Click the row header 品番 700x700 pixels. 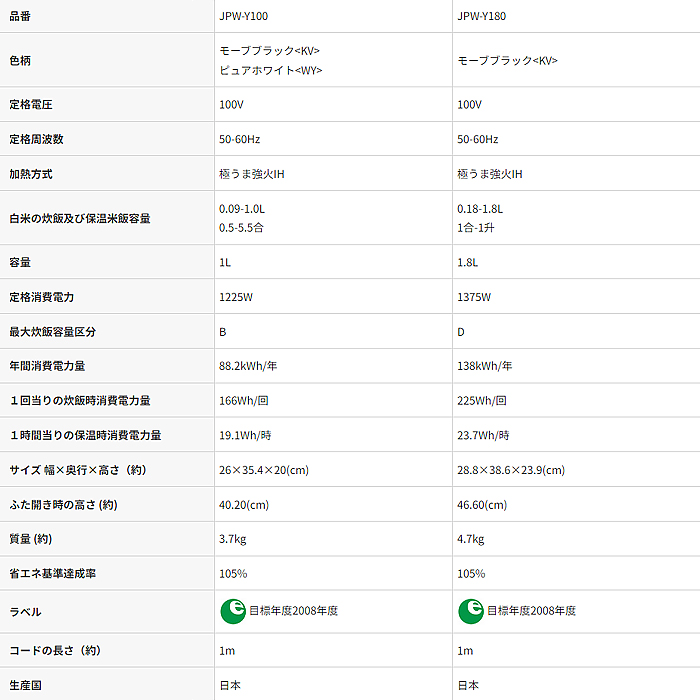click(x=20, y=16)
